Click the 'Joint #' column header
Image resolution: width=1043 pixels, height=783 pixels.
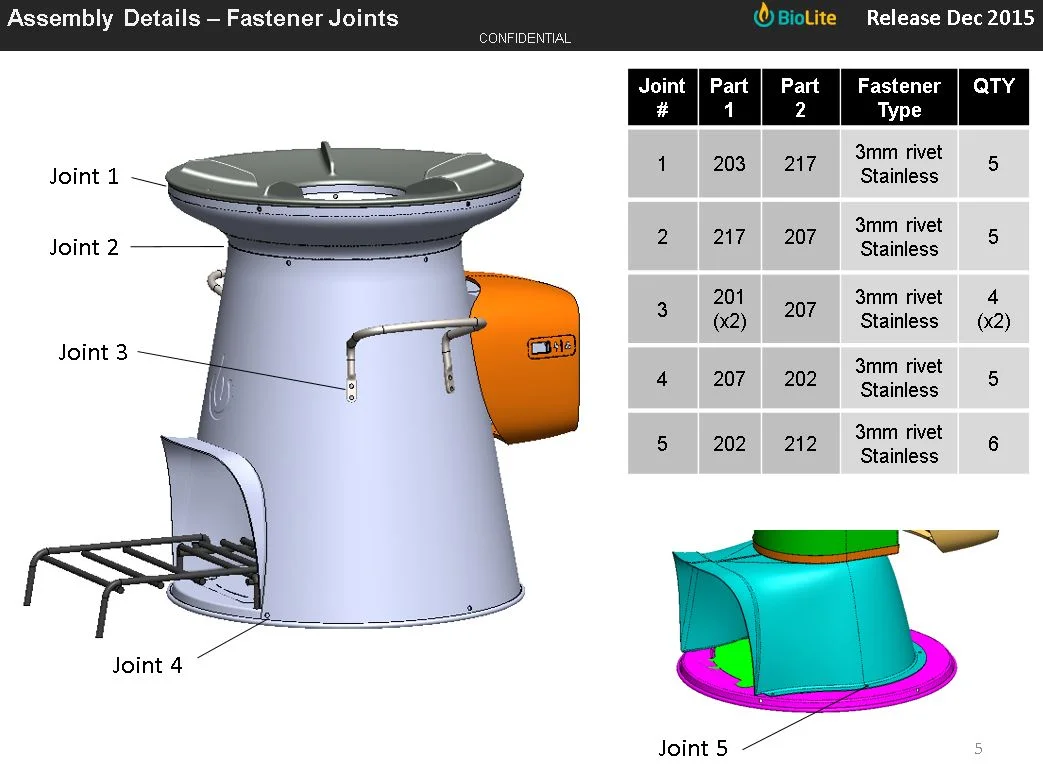663,97
